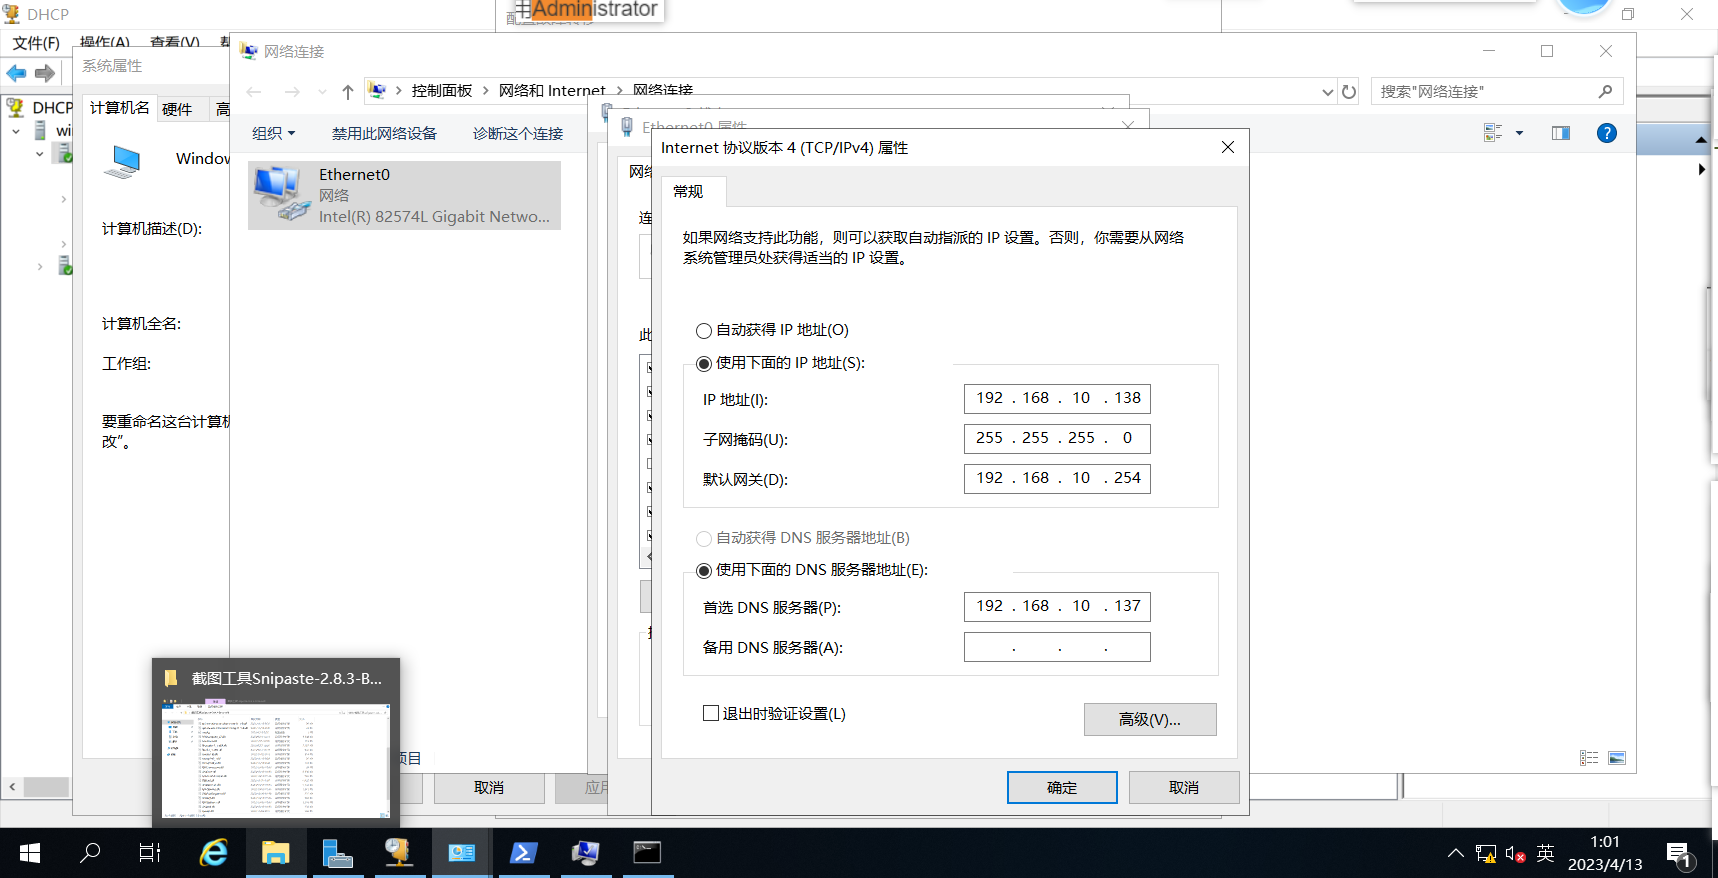Confirm settings with the 确定 button
1718x878 pixels.
coord(1062,787)
